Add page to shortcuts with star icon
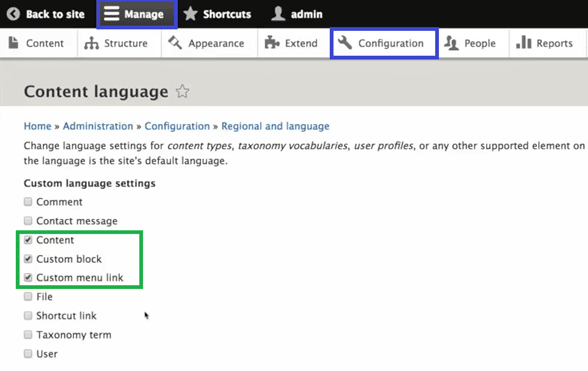The height and width of the screenshot is (371, 588). coord(183,91)
